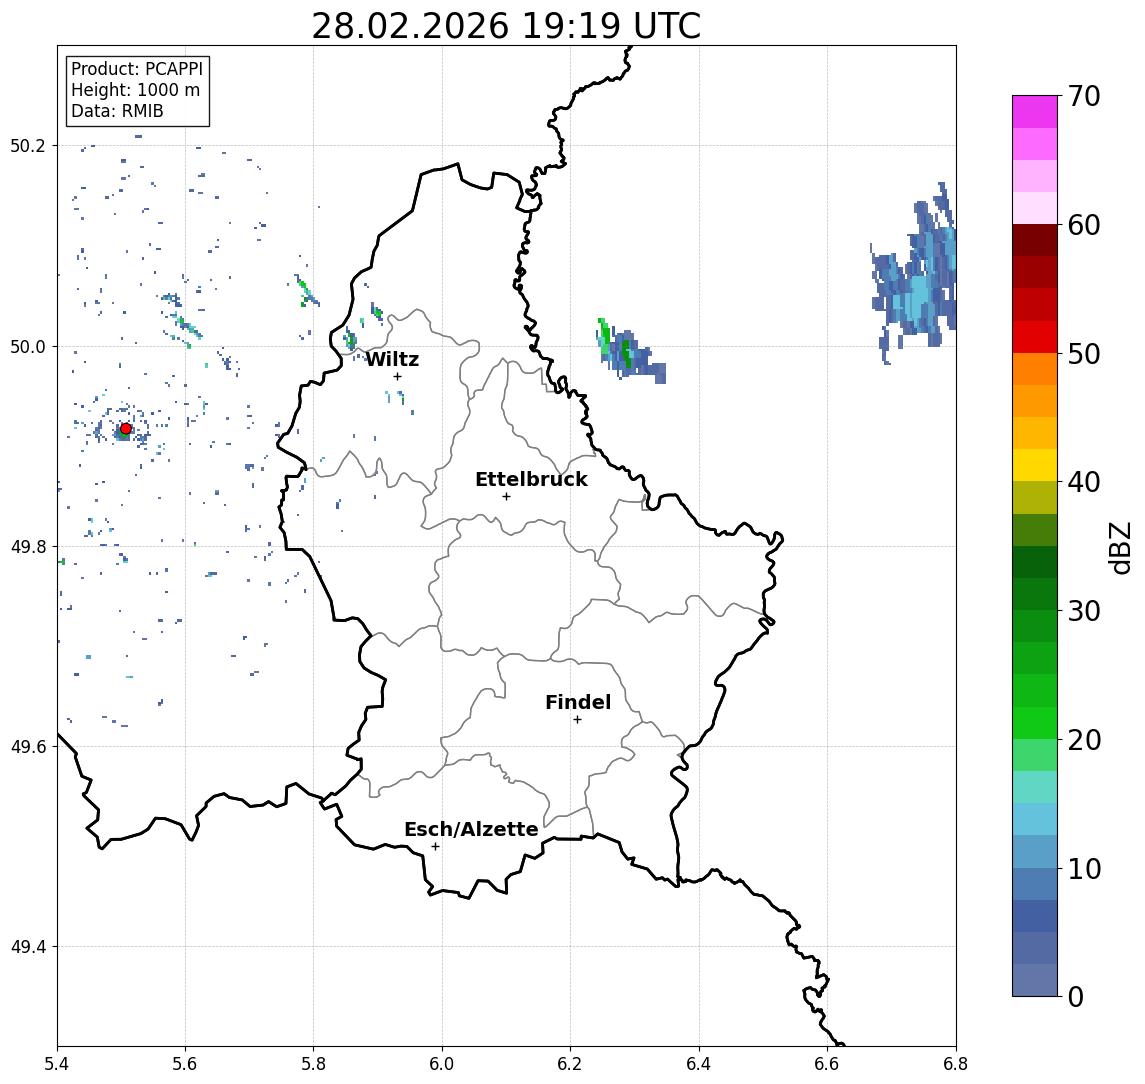Click the colorbar tick label 40

pyautogui.click(x=1084, y=482)
